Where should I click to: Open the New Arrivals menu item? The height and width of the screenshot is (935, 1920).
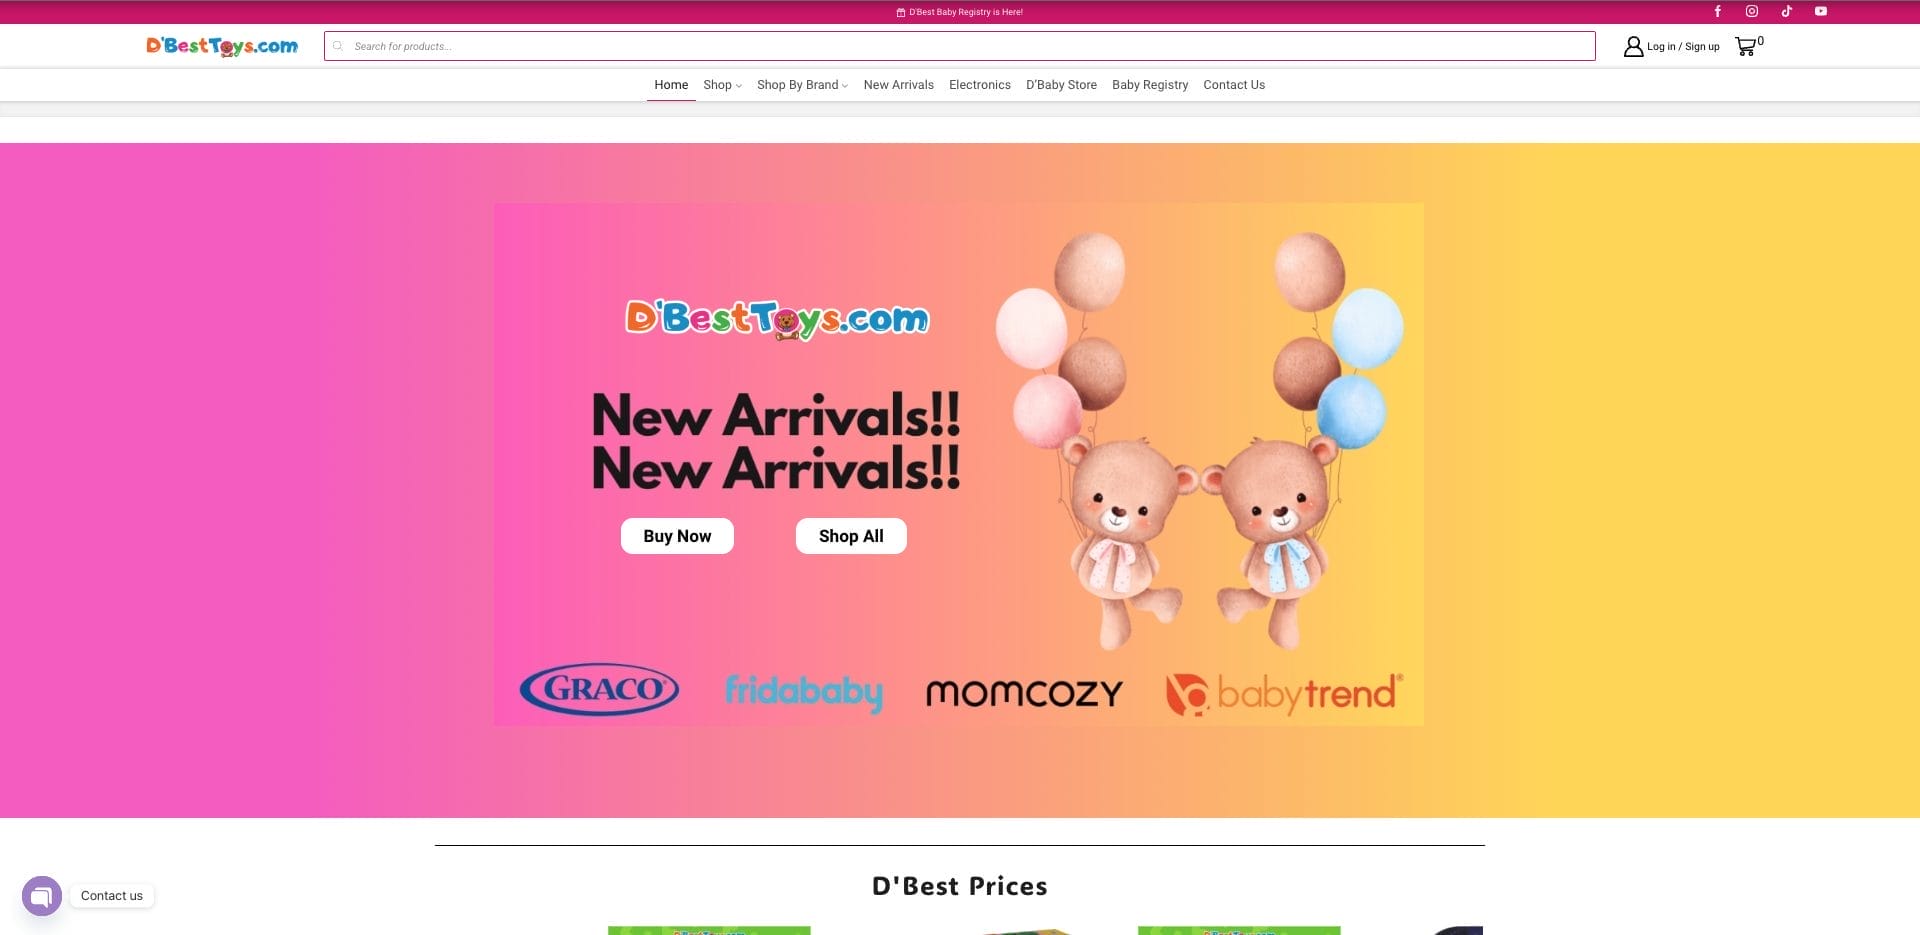899,85
